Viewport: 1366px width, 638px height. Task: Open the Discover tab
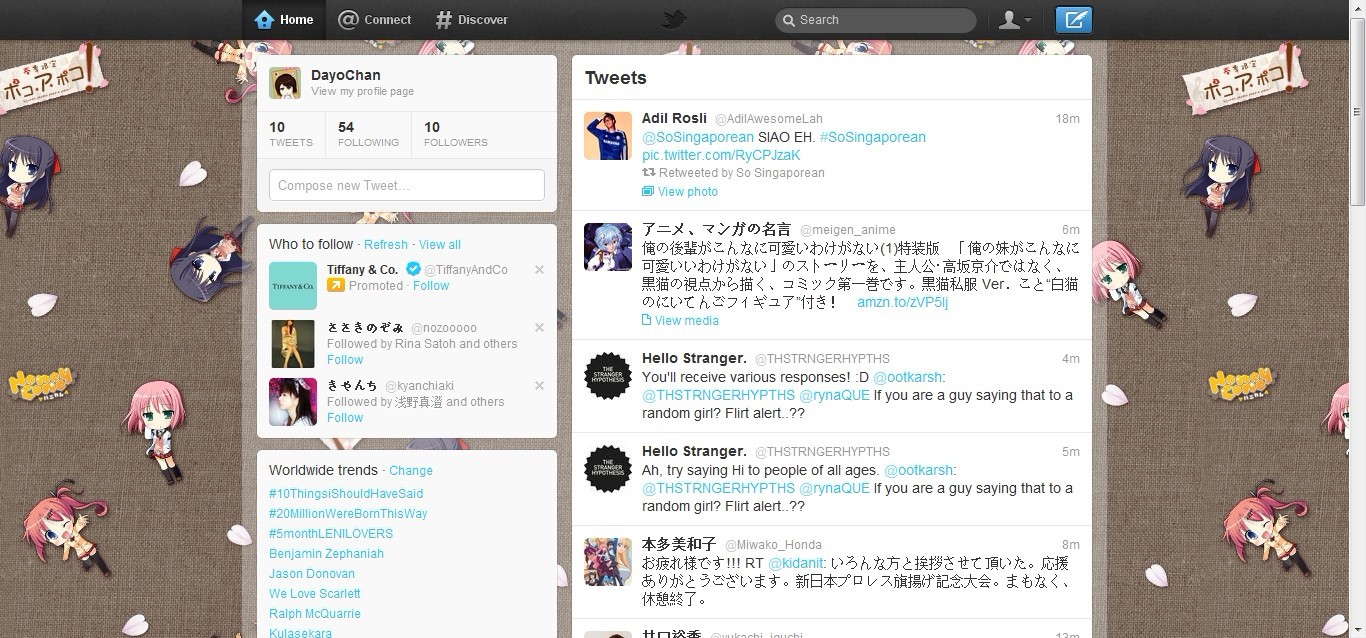pos(472,19)
